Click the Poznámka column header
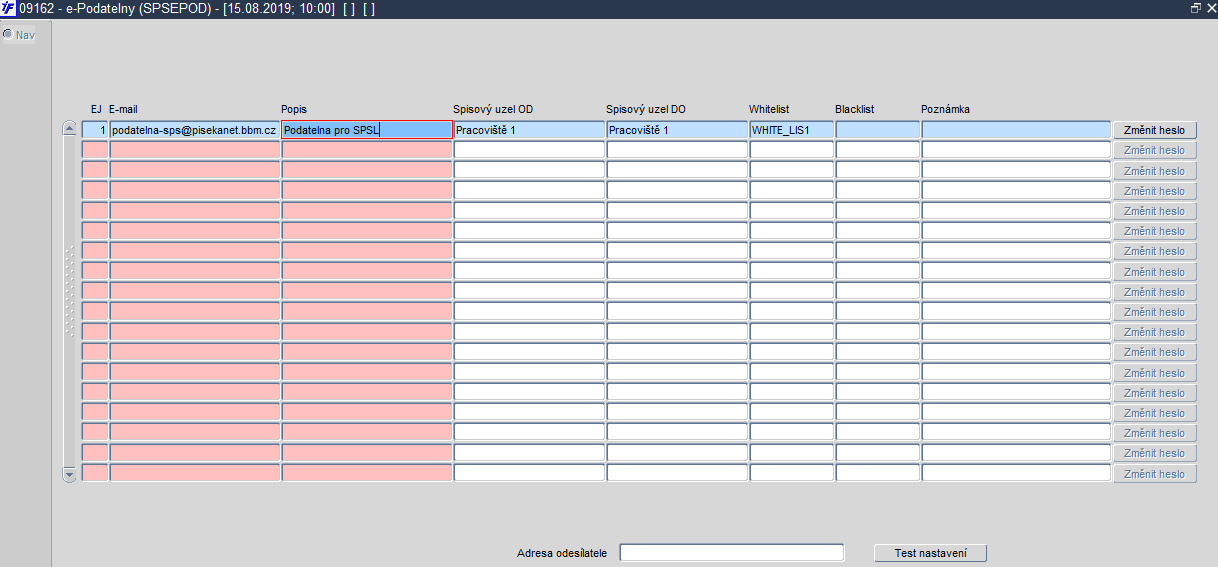This screenshot has height=567, width=1218. (945, 109)
